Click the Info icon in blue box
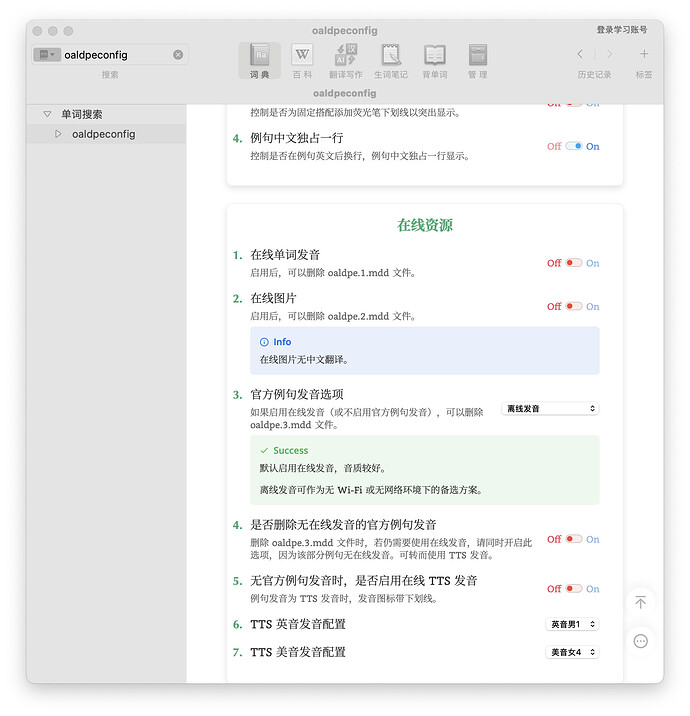The image size is (690, 716). (264, 342)
